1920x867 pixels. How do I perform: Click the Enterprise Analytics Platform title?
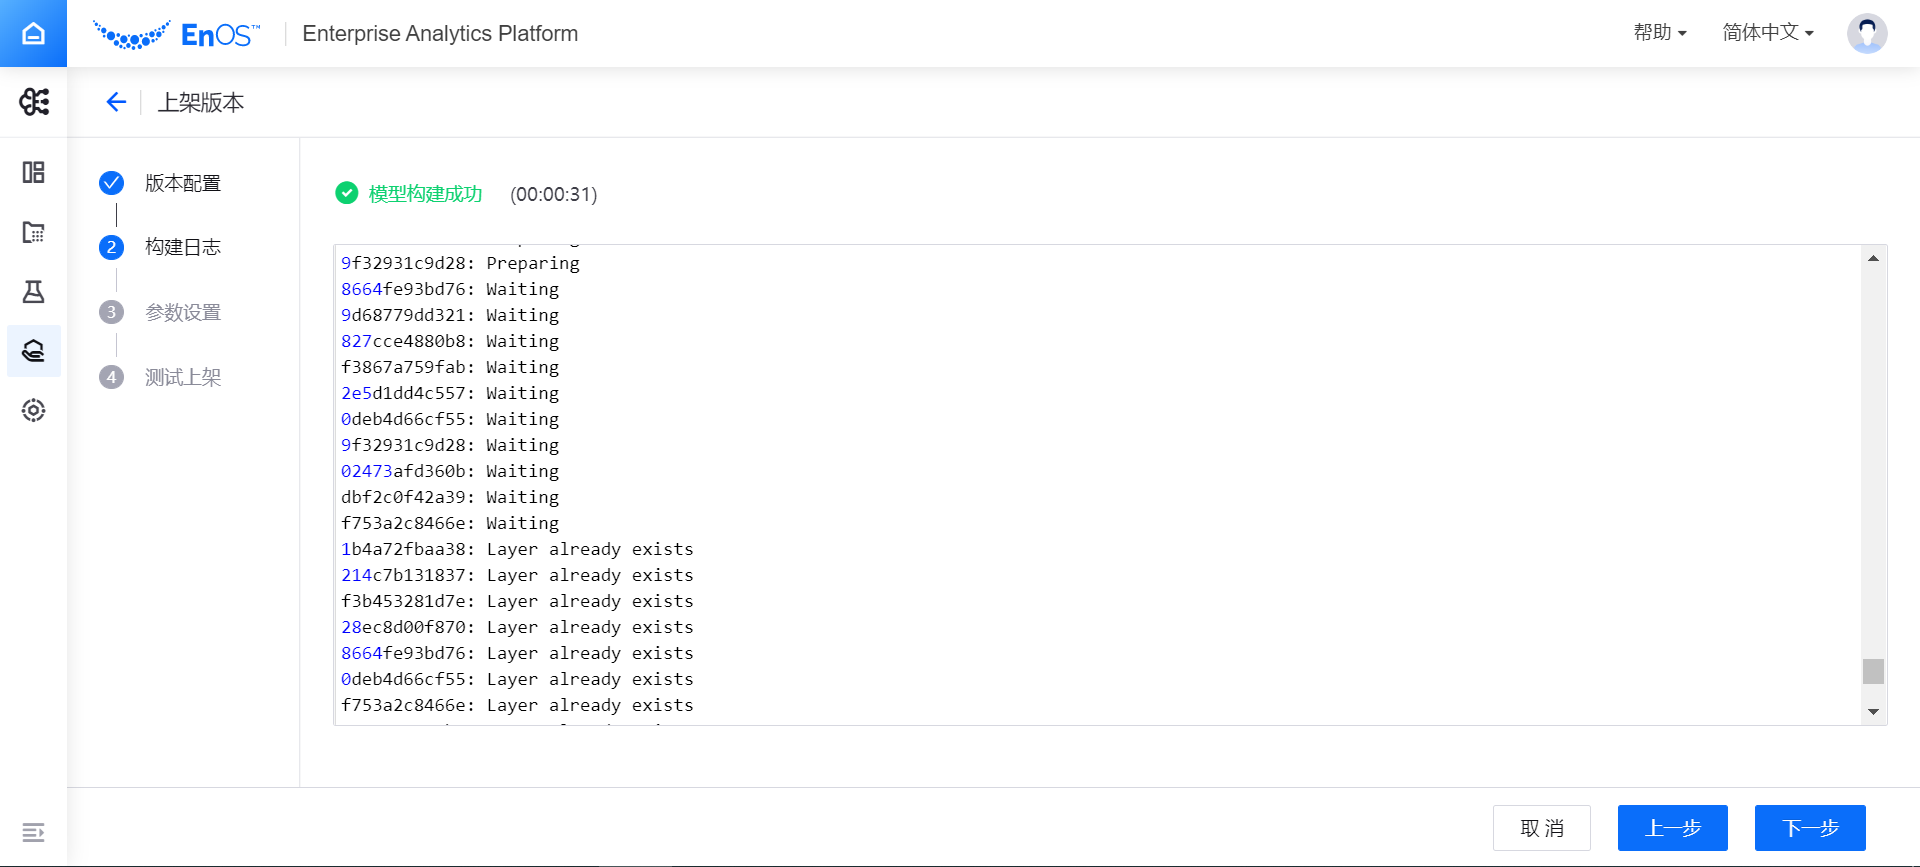tap(440, 33)
